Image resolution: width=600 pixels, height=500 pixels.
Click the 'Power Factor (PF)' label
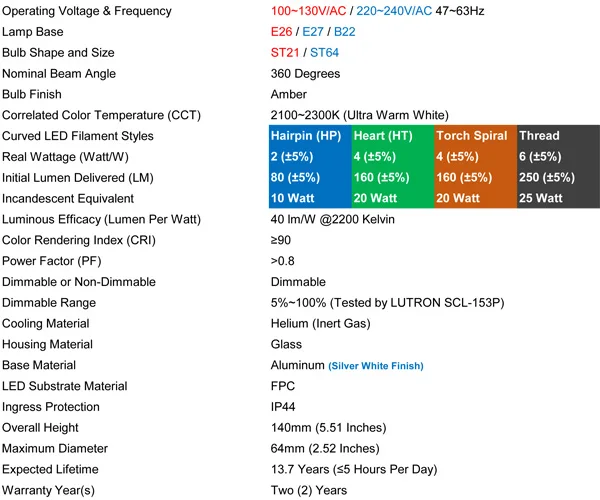(52, 261)
